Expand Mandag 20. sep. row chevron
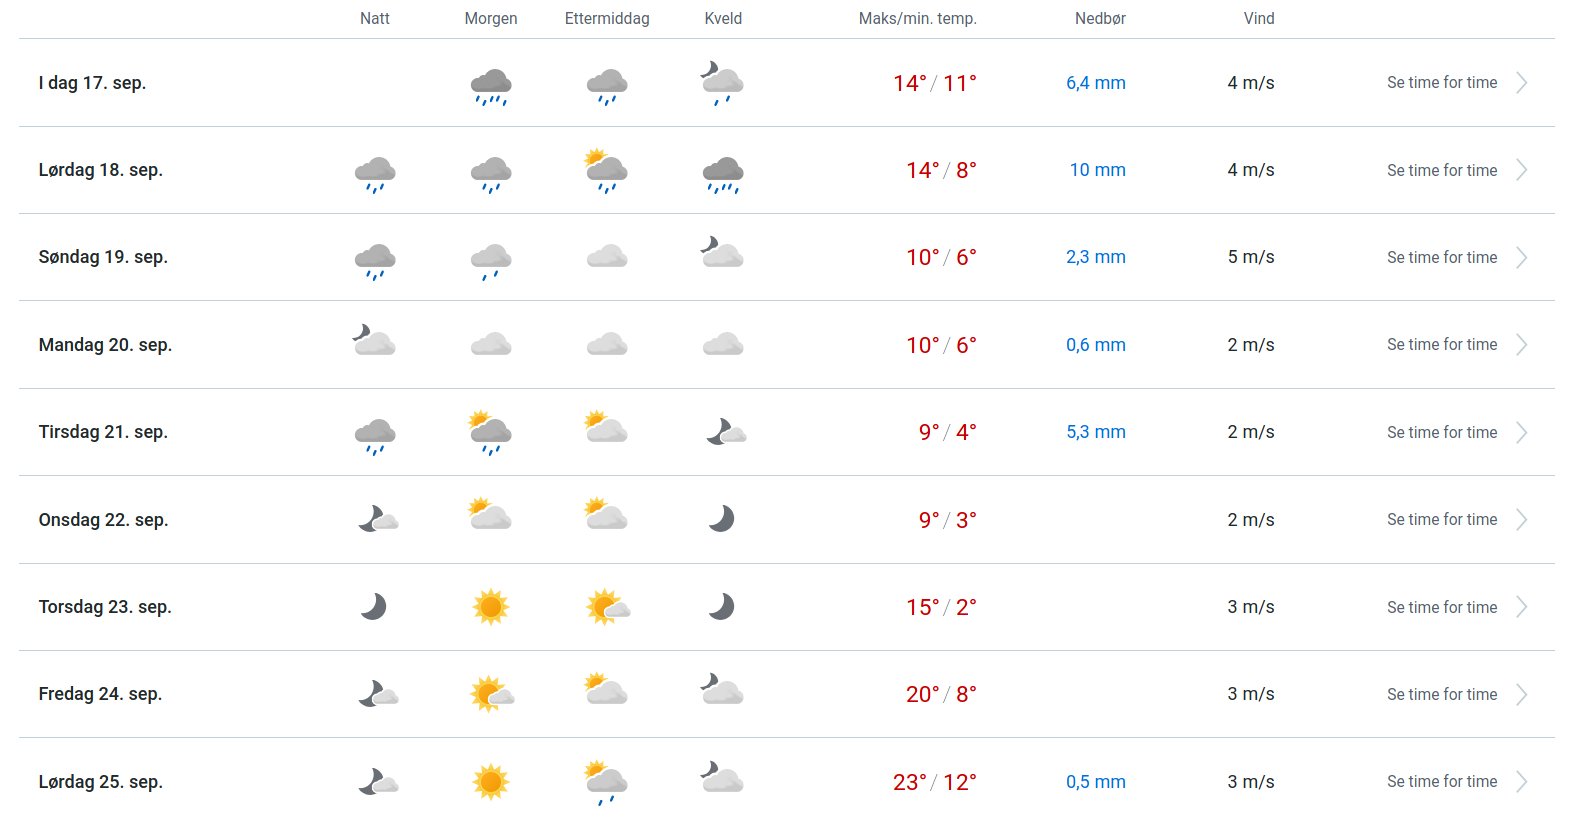 point(1521,345)
